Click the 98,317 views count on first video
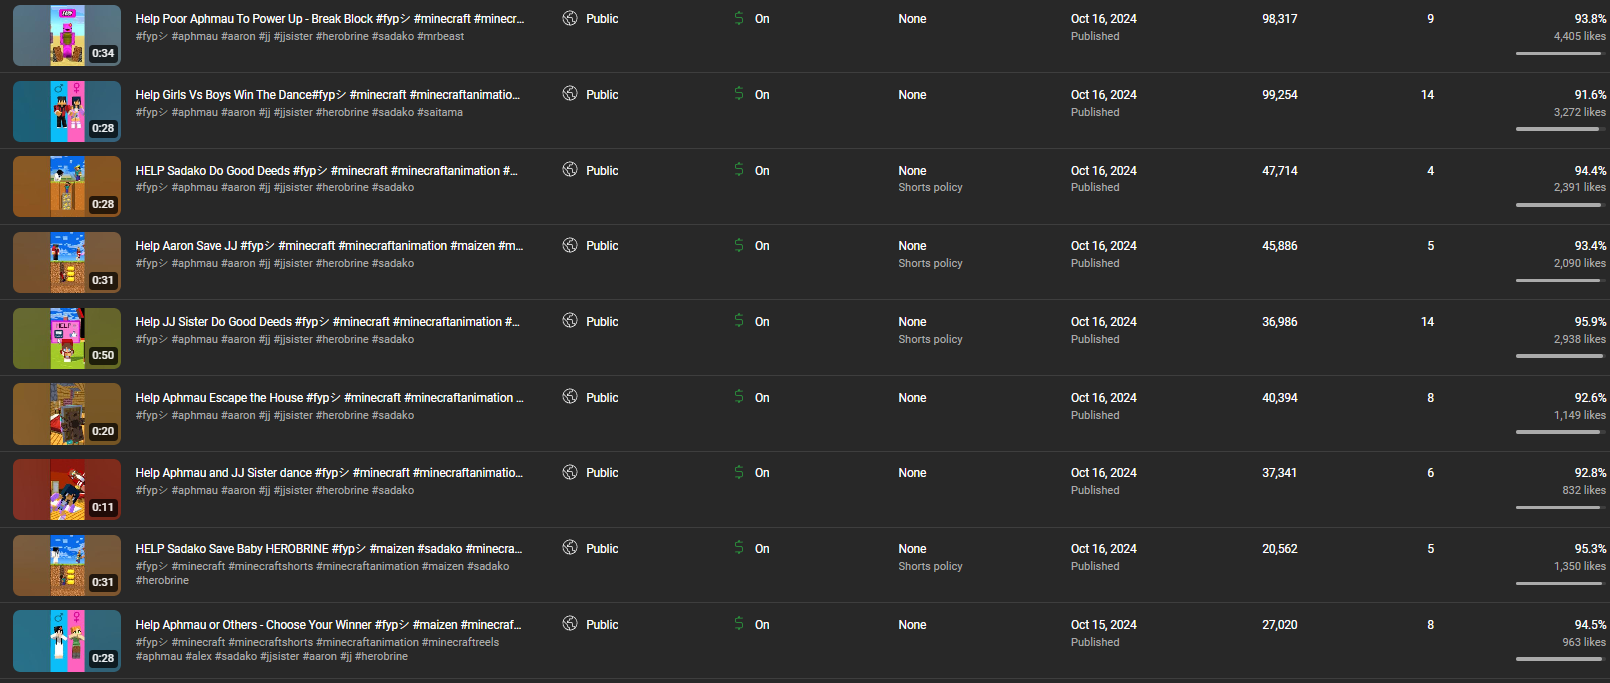Image resolution: width=1610 pixels, height=683 pixels. [x=1279, y=19]
